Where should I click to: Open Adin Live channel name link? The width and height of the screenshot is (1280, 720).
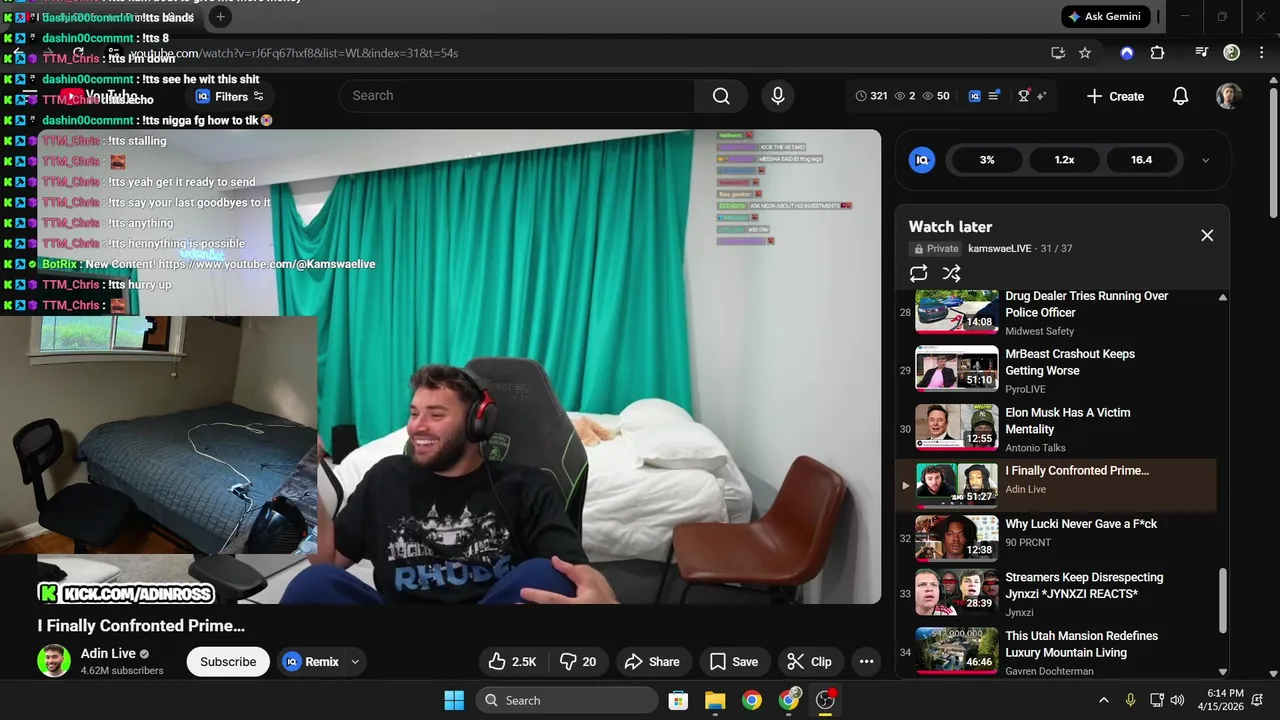tap(108, 654)
